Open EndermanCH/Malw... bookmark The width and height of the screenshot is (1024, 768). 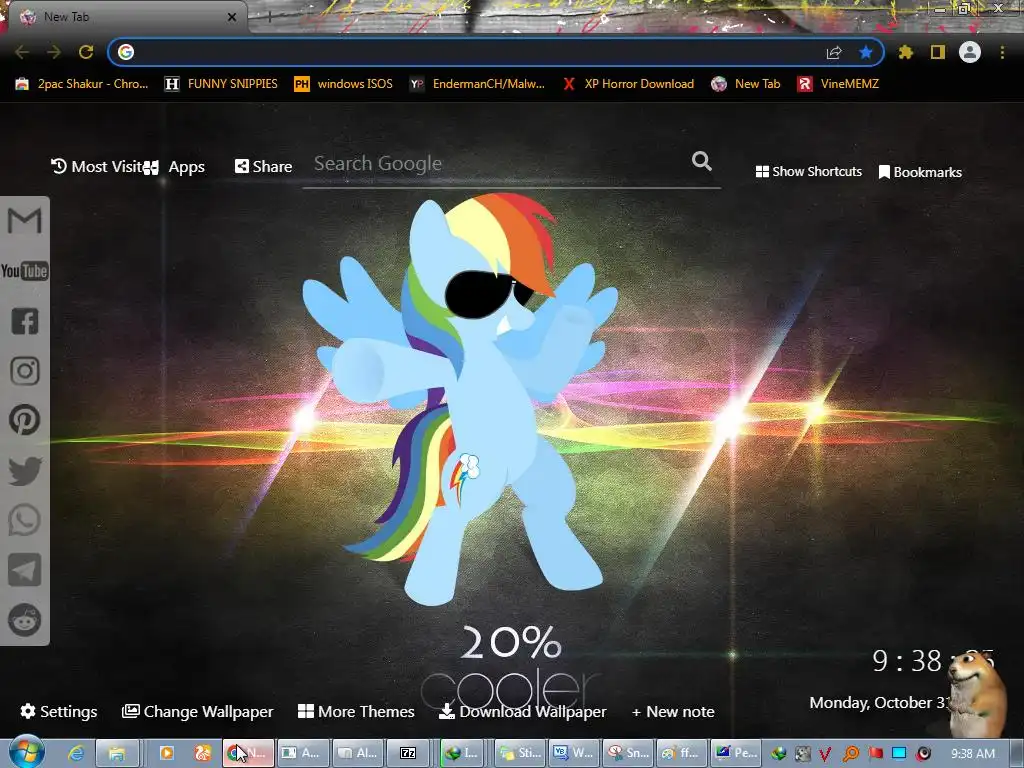click(x=477, y=84)
